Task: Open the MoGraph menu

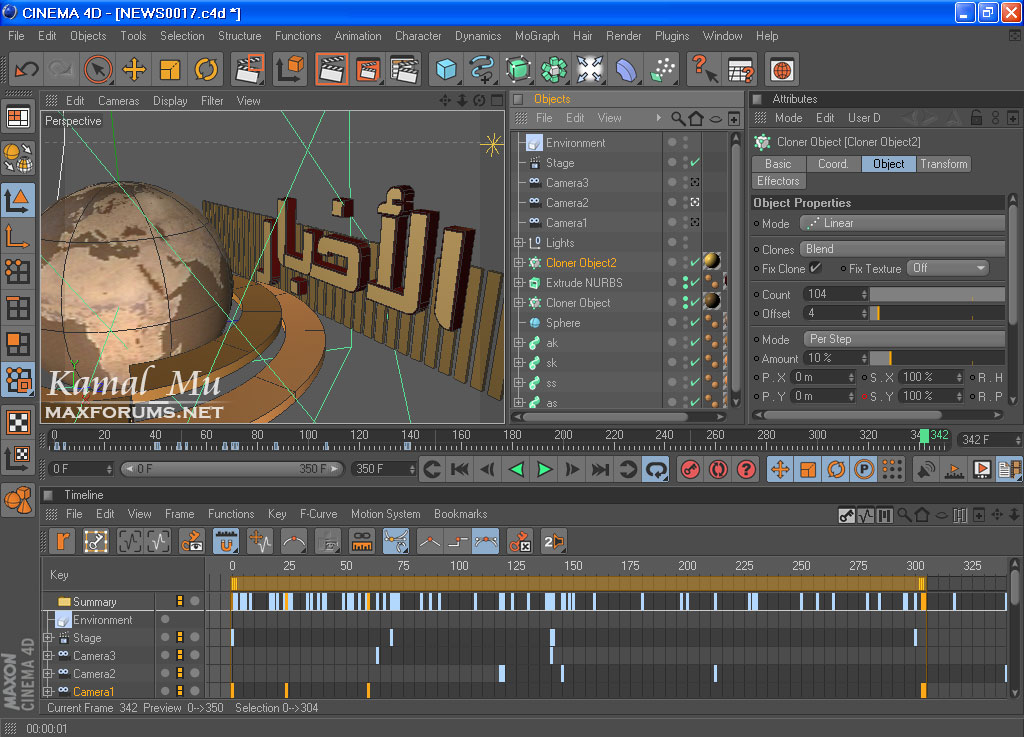Action: point(537,36)
